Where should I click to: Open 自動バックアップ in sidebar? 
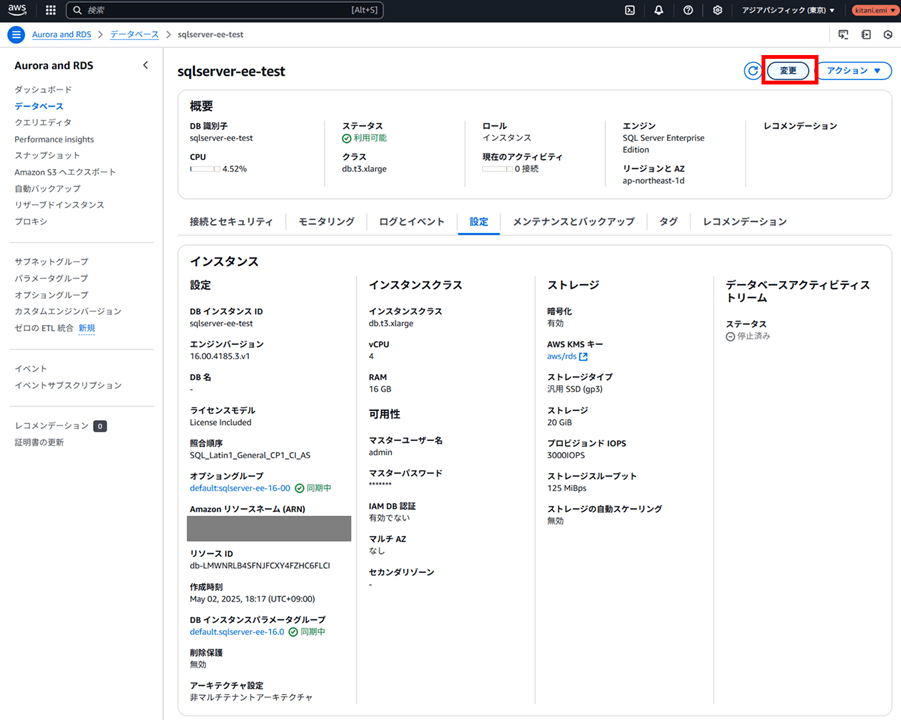coord(47,188)
